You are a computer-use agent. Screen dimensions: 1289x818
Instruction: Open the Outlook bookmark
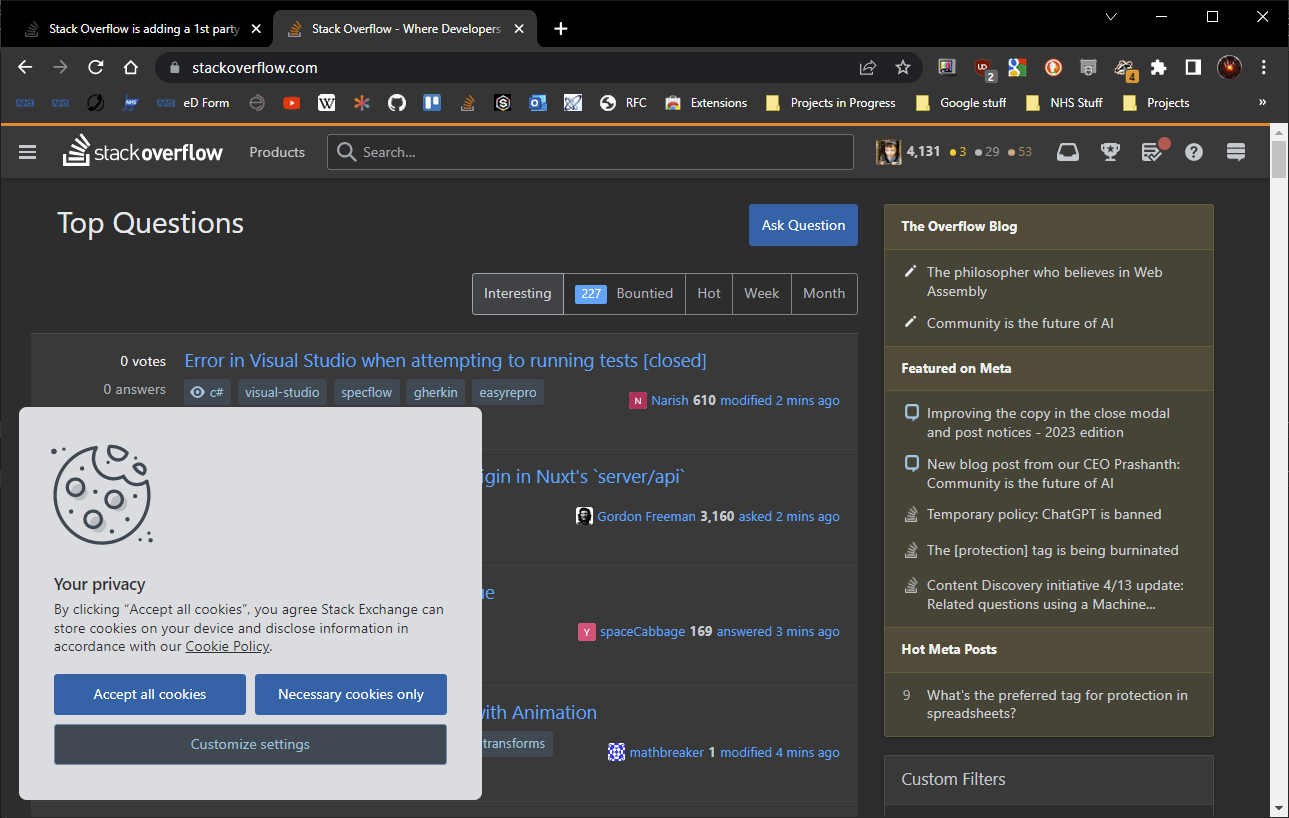(x=537, y=102)
